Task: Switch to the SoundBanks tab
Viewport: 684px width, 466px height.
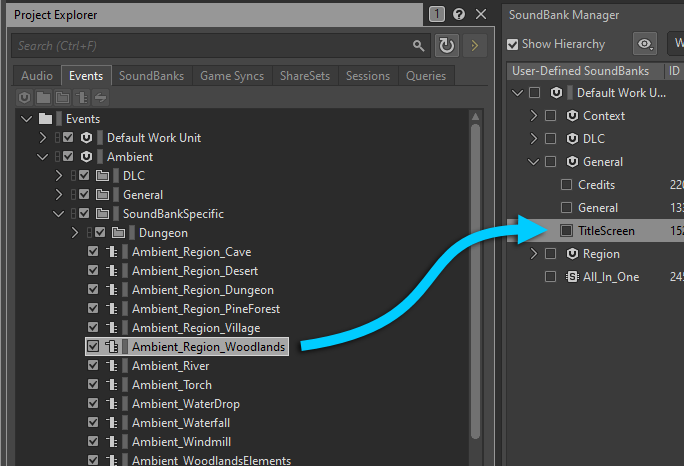Action: 152,76
